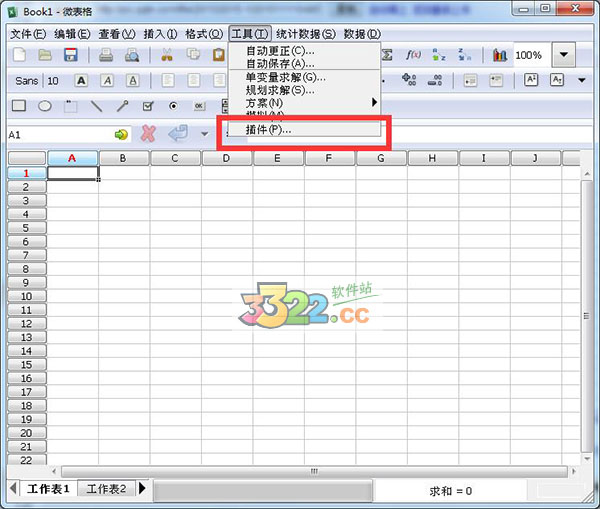
Task: Open the 插入(I) menu
Action: (160, 34)
